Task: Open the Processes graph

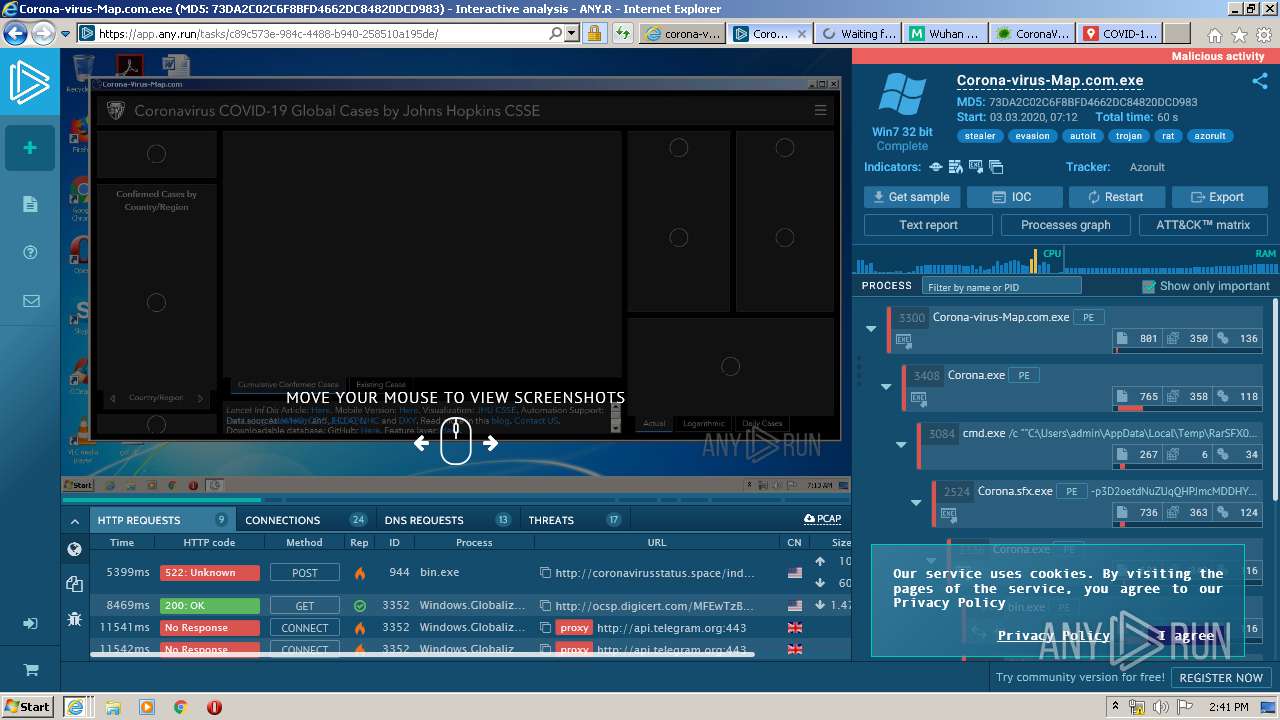Action: pos(1066,225)
